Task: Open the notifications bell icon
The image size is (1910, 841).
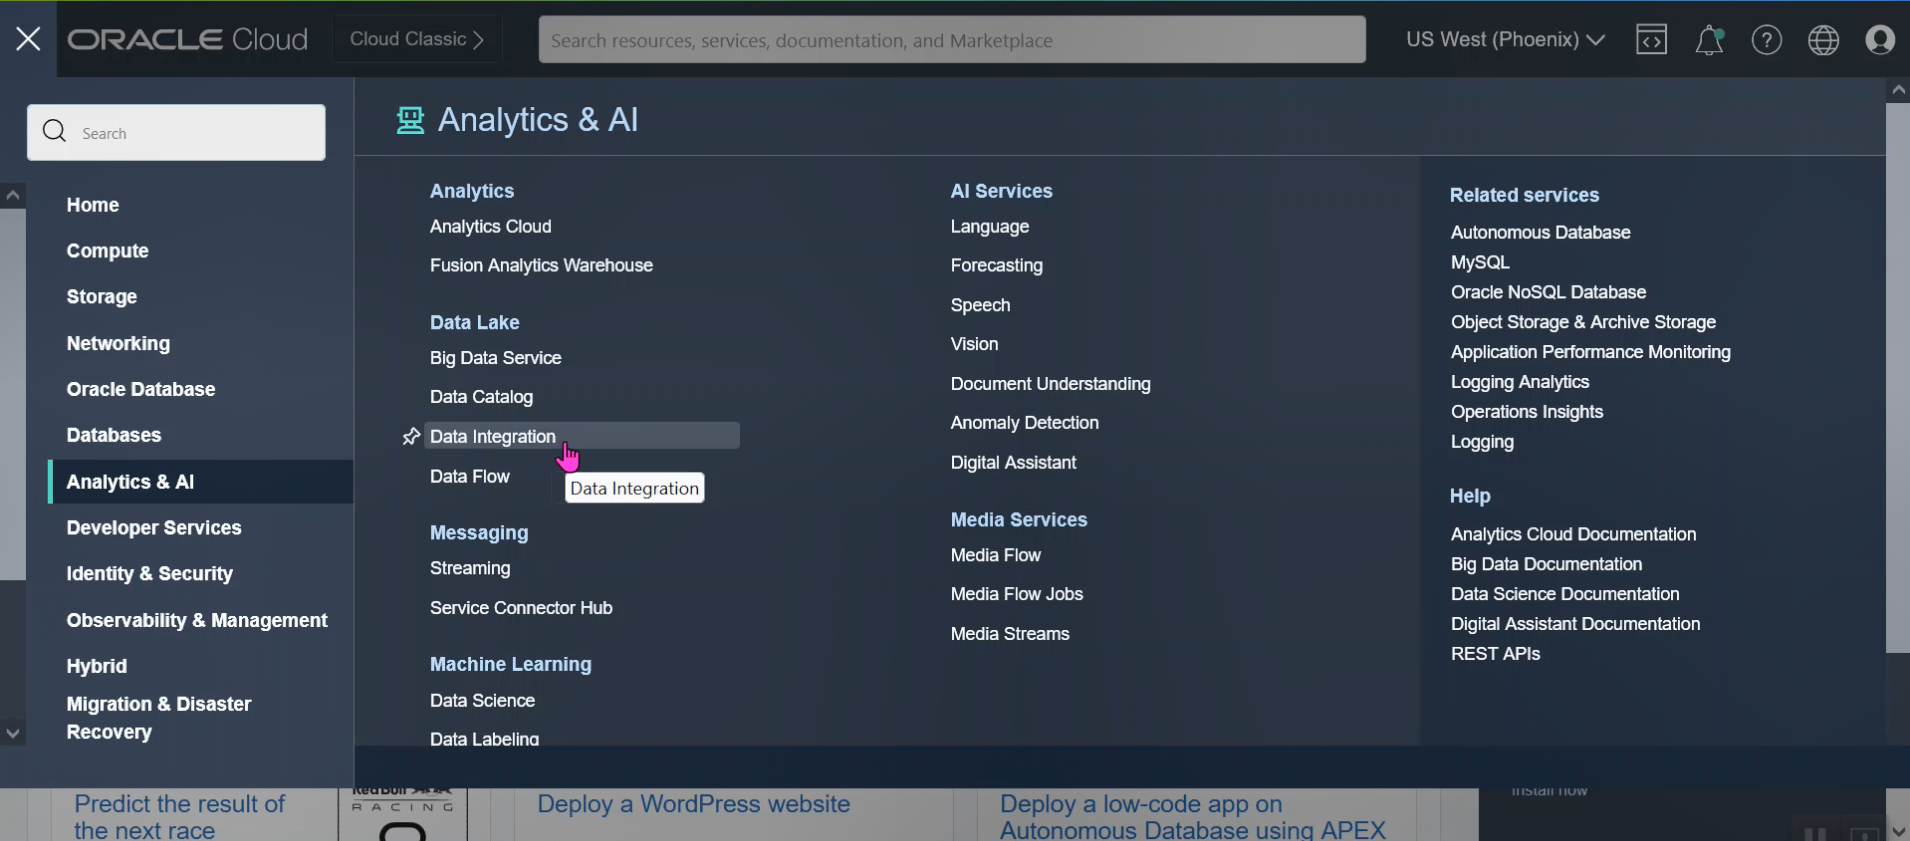Action: click(1709, 40)
